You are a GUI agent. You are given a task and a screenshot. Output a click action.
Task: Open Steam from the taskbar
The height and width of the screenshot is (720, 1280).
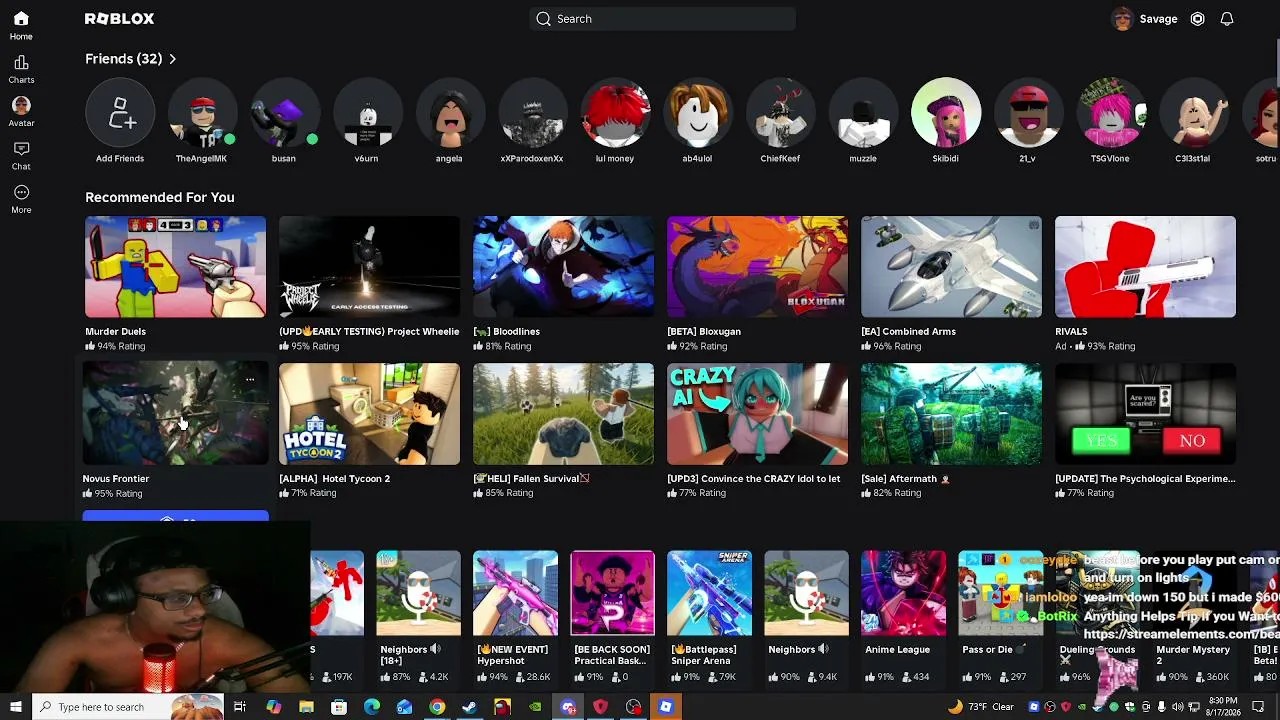469,707
